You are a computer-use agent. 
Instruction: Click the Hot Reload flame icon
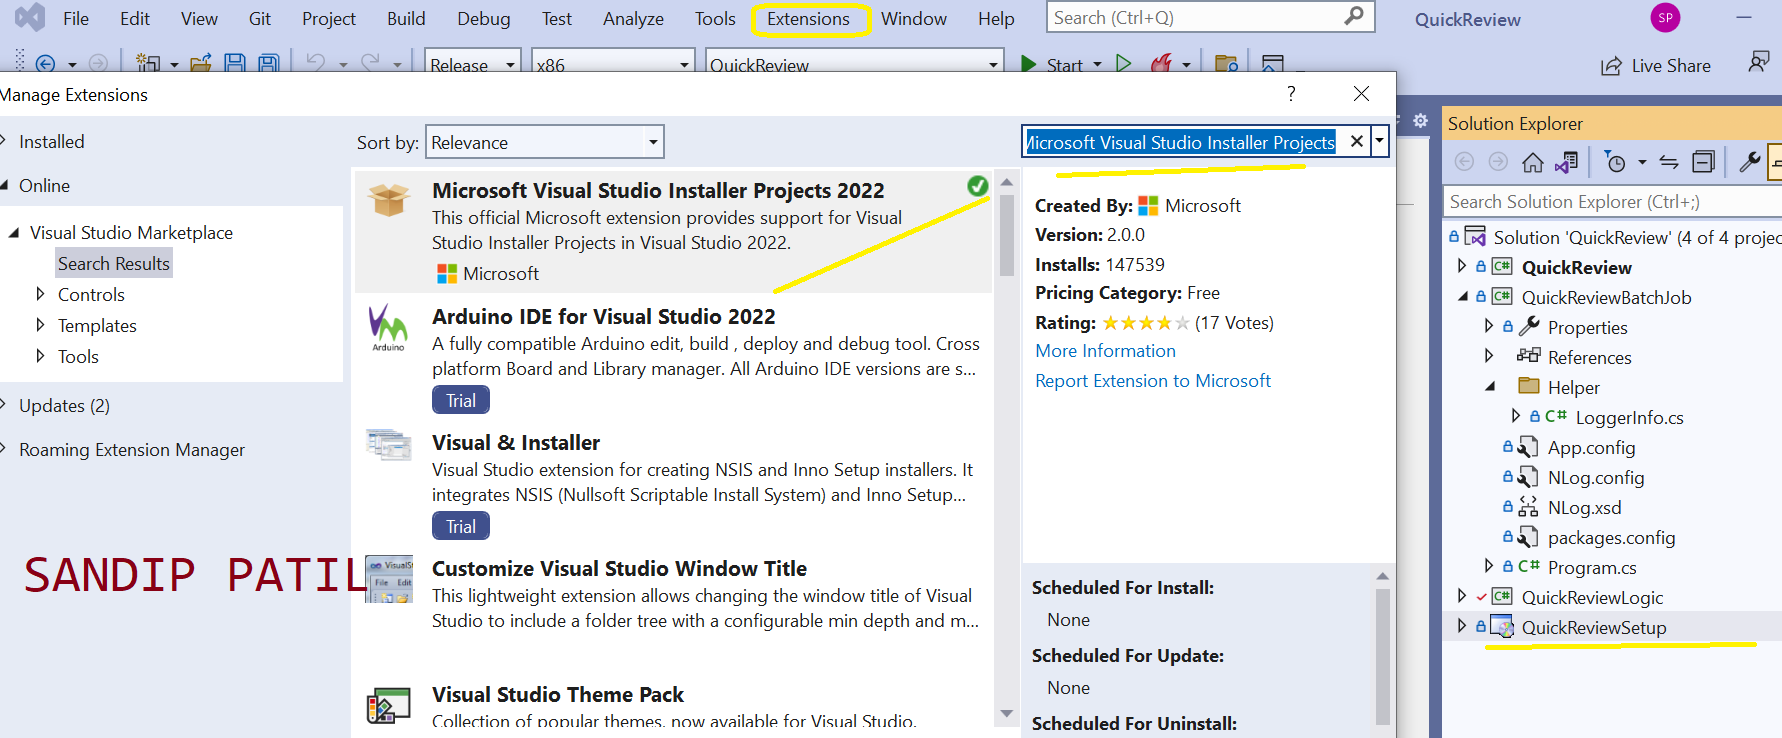tap(1161, 64)
